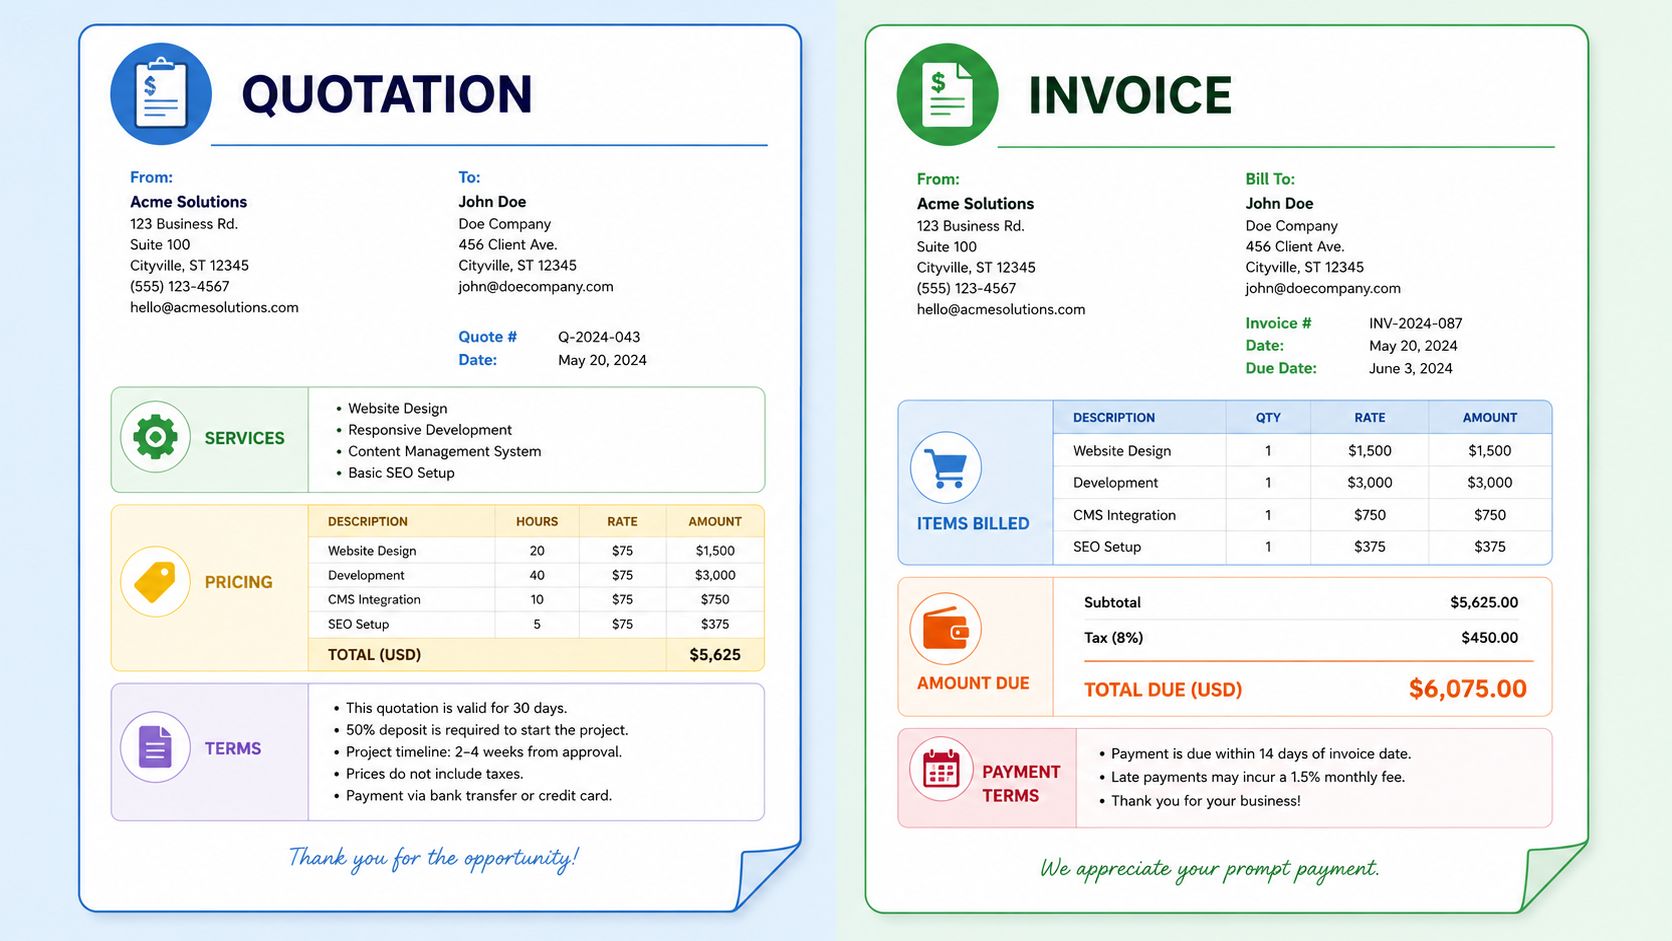The width and height of the screenshot is (1672, 941).
Task: Click the quotation date May 20, 2024
Action: pyautogui.click(x=602, y=360)
